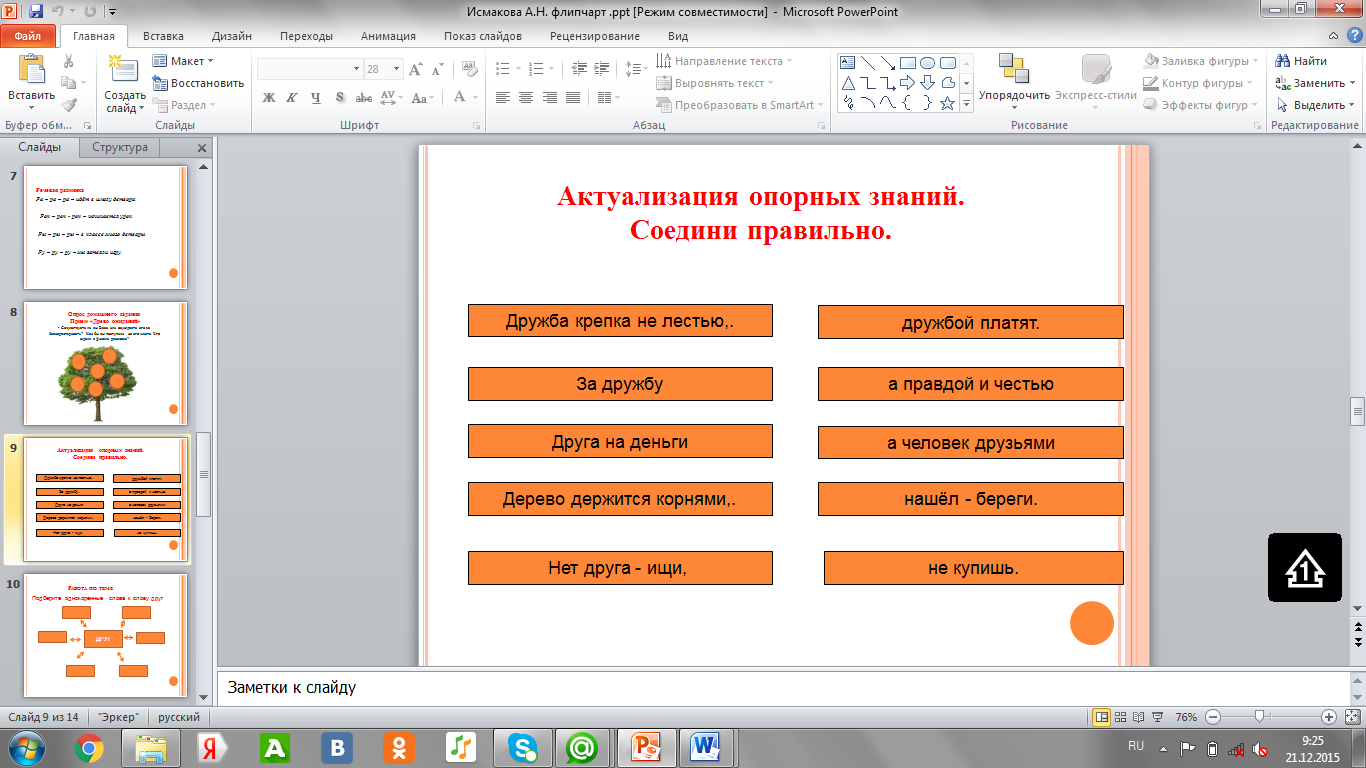1366x768 pixels.
Task: Increase list indent level
Action: (599, 69)
